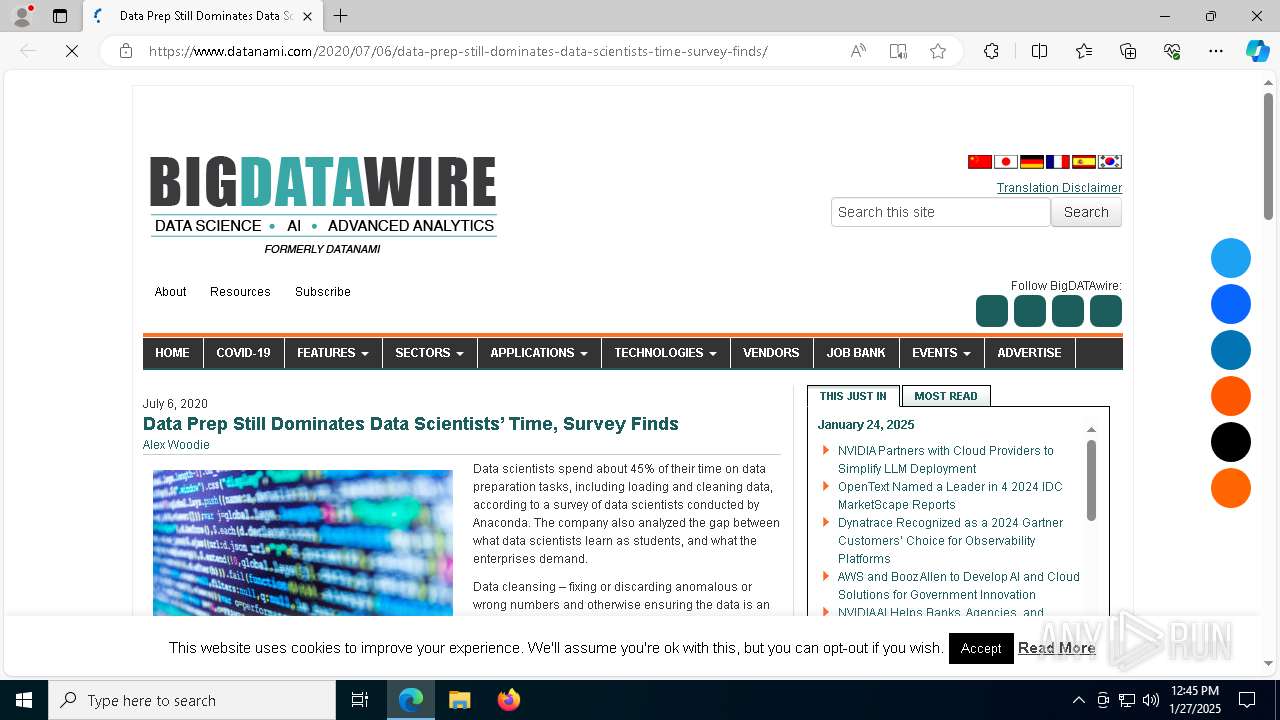Click the first Follow BigDATAwire social icon
The width and height of the screenshot is (1280, 720).
coord(992,311)
